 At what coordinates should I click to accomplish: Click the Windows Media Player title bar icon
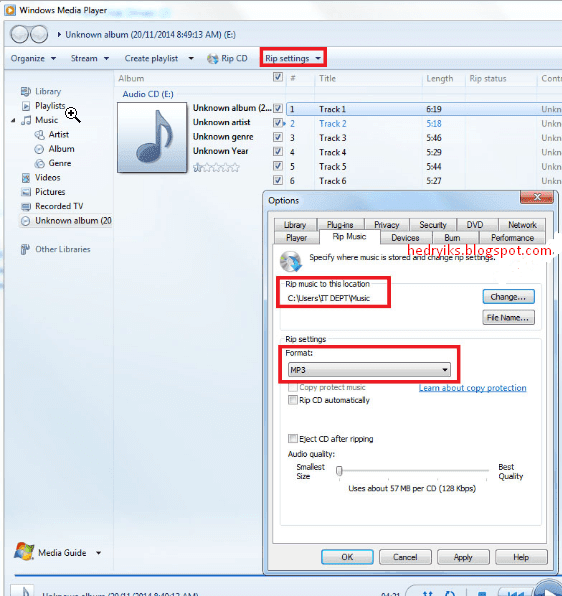[10, 10]
